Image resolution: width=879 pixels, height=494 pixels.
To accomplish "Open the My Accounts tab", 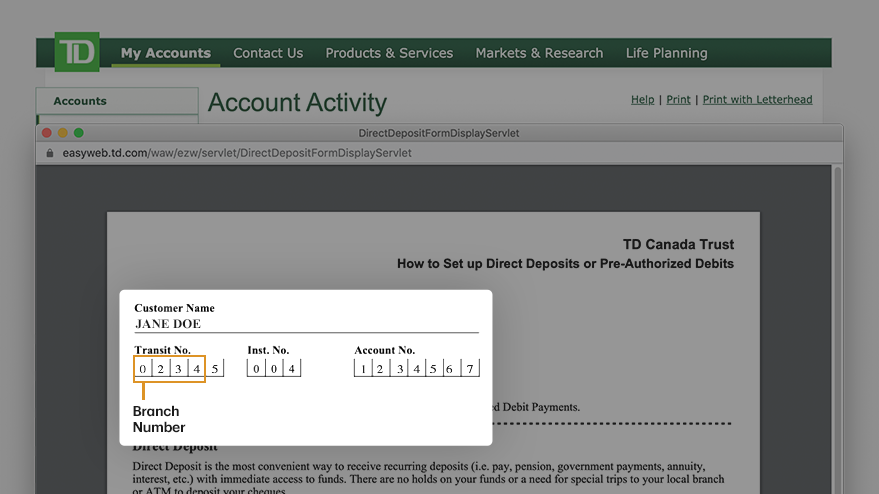I will (166, 53).
